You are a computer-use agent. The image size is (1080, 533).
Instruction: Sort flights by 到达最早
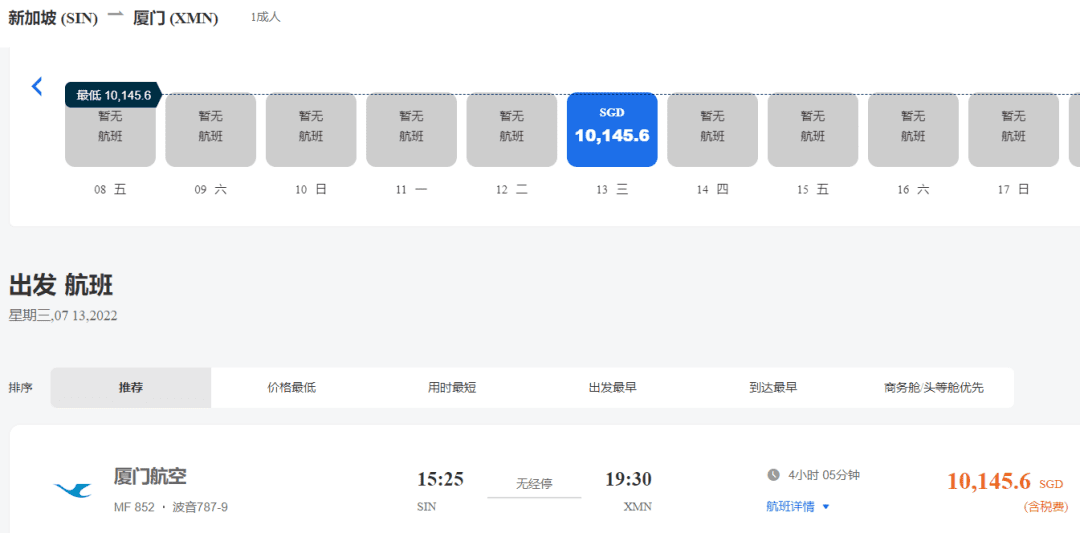coord(773,387)
